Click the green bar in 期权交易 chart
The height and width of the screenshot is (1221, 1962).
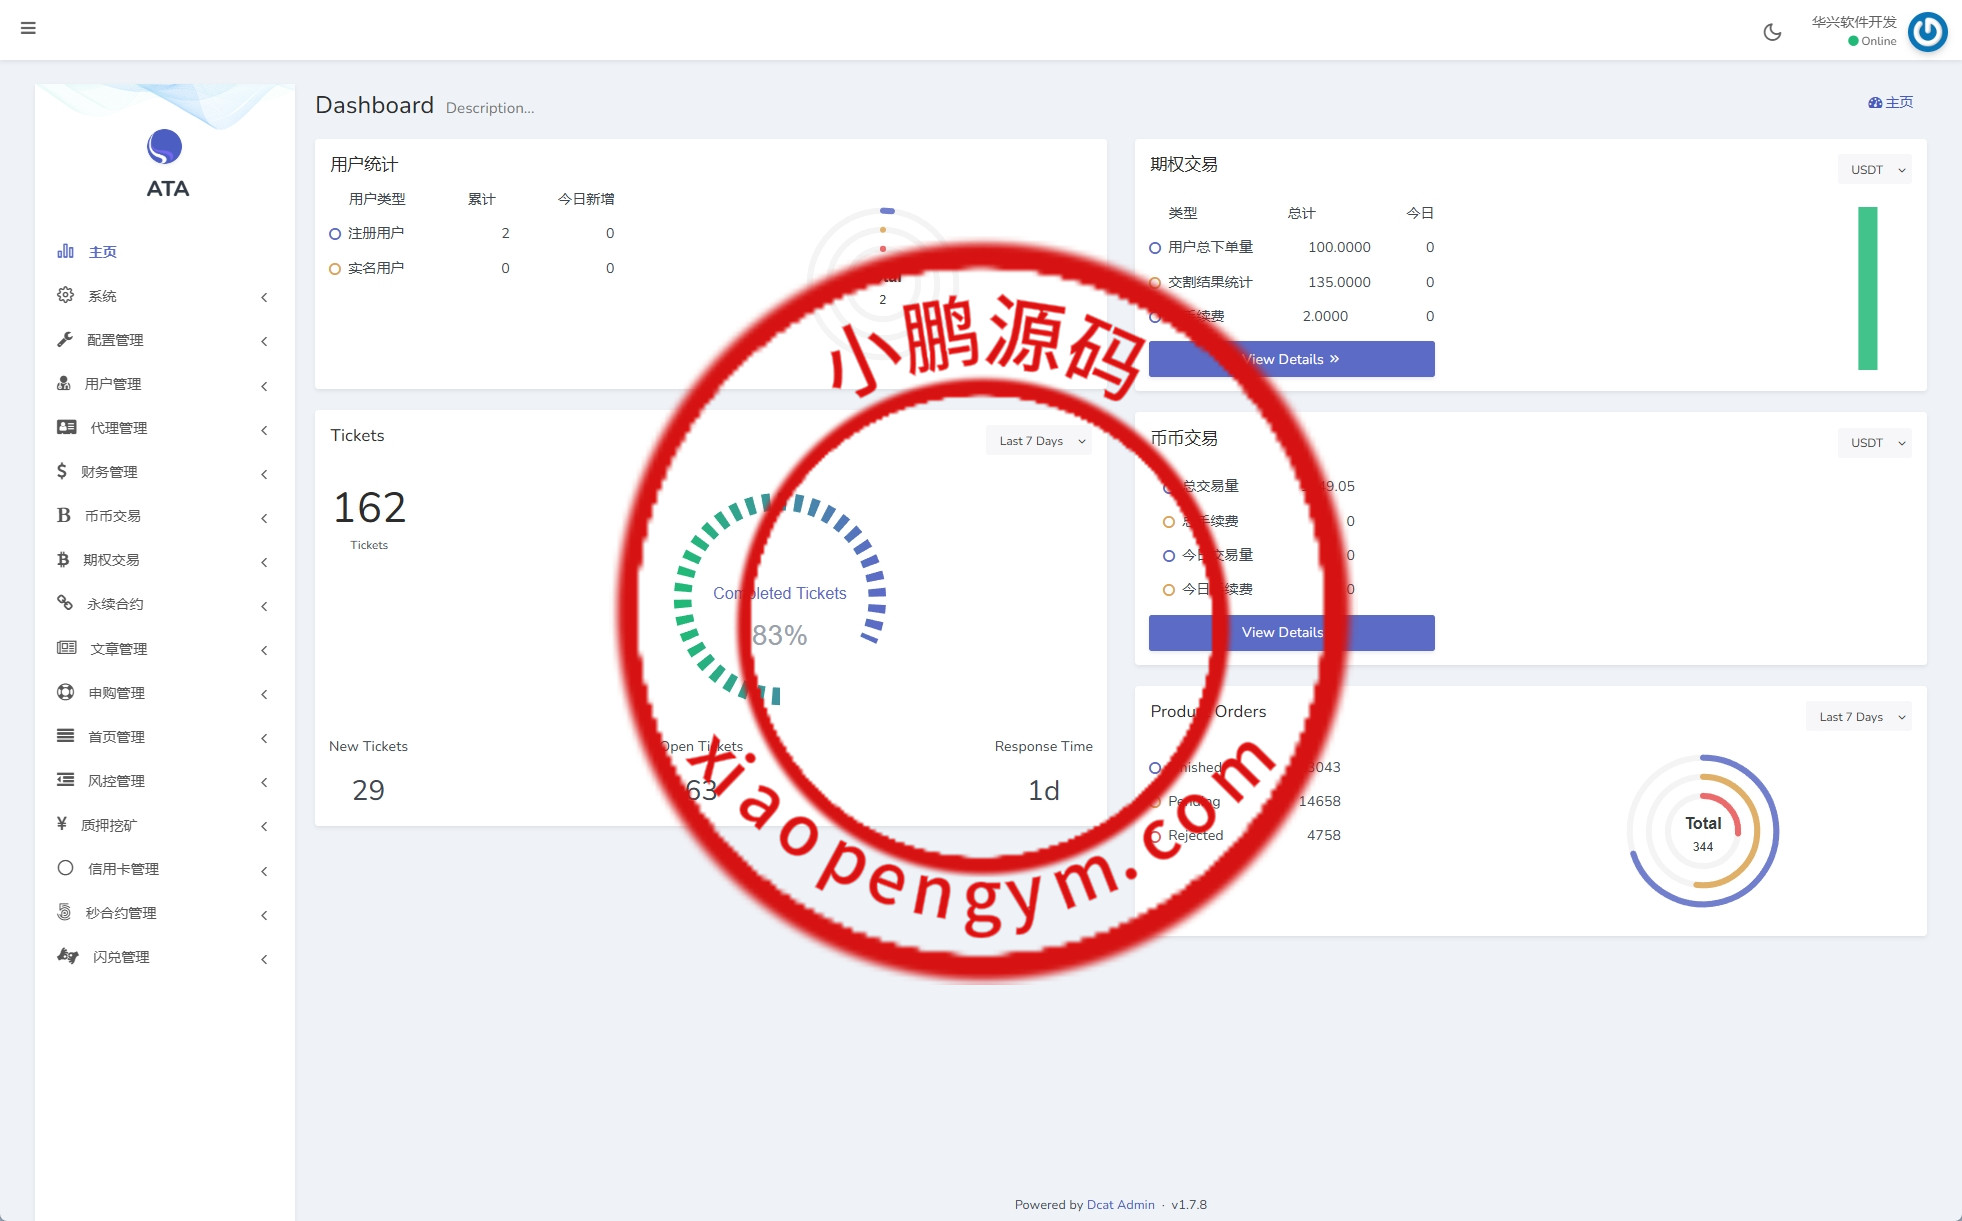pyautogui.click(x=1867, y=288)
